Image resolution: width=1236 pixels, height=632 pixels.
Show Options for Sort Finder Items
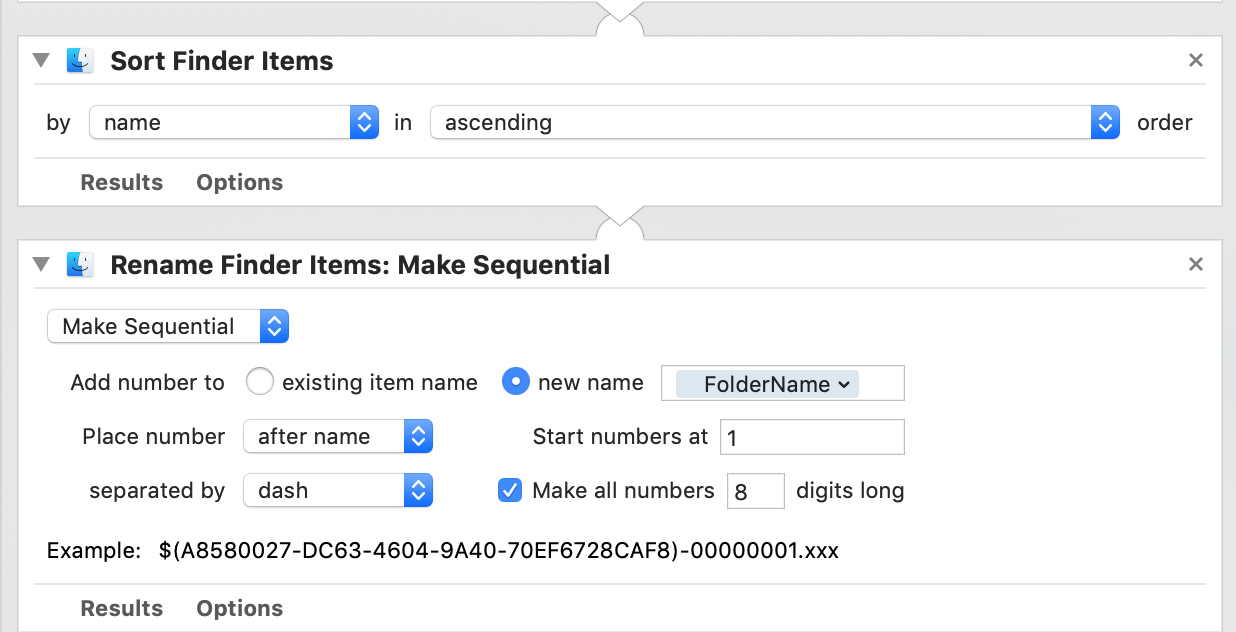(x=239, y=183)
